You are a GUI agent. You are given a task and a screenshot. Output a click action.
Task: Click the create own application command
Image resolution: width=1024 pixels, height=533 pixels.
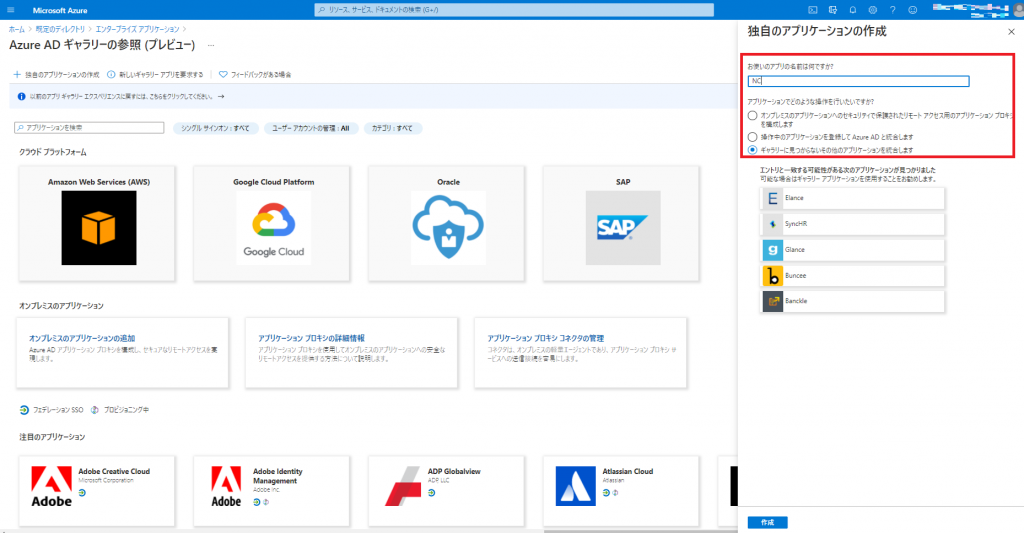57,74
